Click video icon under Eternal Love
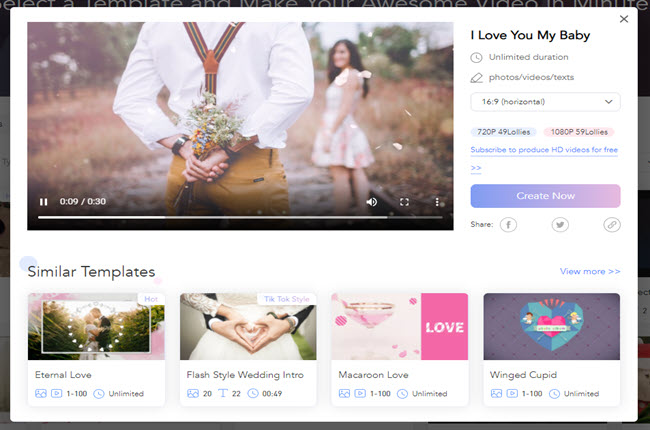650x430 pixels. [x=56, y=394]
